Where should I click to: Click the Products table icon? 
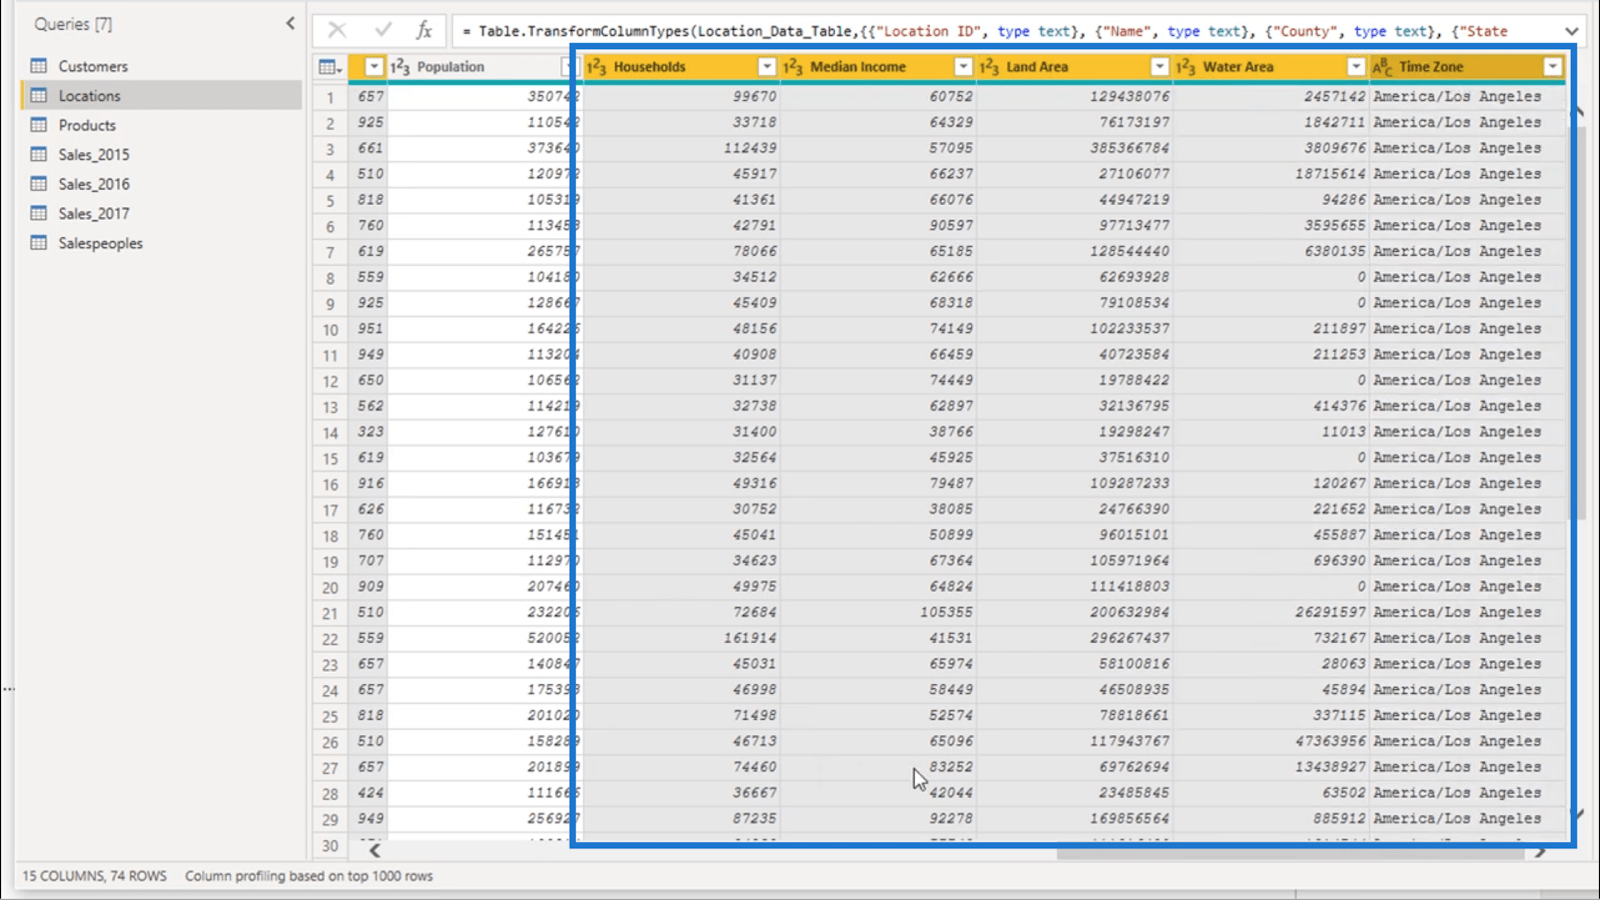coord(39,125)
